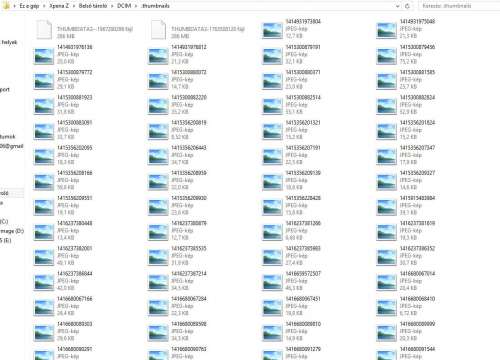
Task: Select JPEG image icon for 1414931975048
Action: pos(386,31)
